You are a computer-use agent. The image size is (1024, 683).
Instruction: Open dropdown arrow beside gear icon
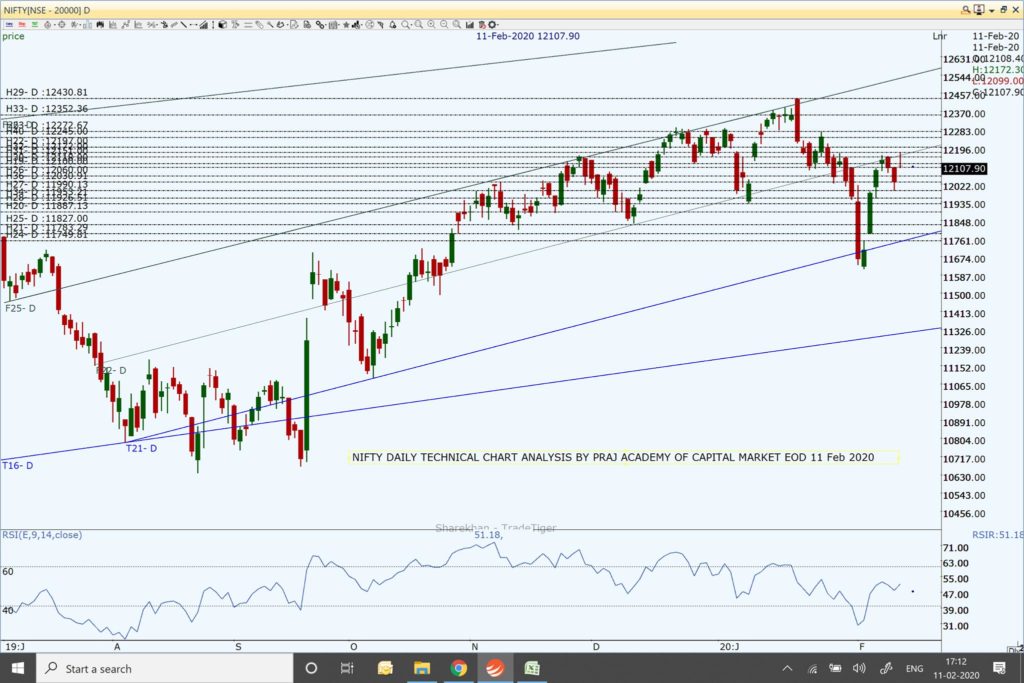point(498,25)
